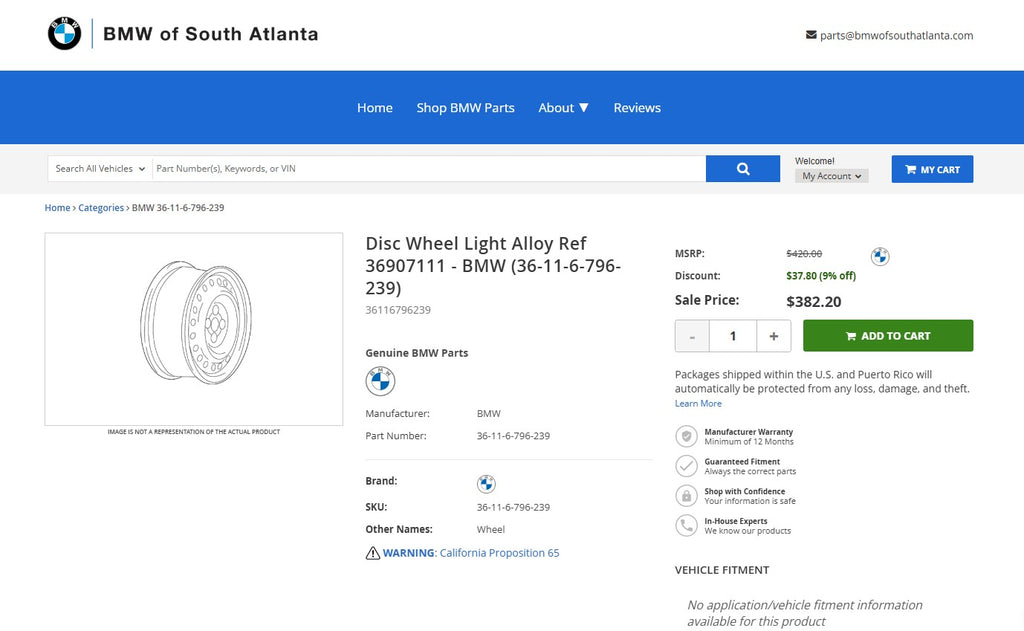Click the In-House Experts phone icon
This screenshot has width=1024, height=631.
tap(686, 526)
